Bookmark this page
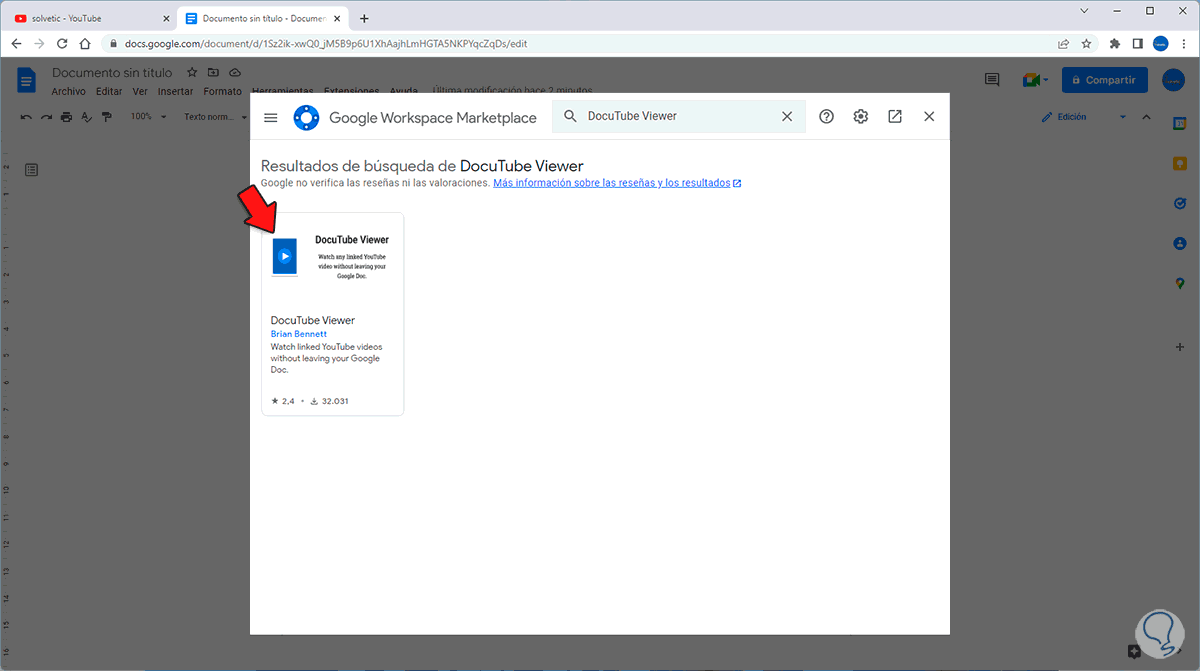 pyautogui.click(x=1086, y=44)
